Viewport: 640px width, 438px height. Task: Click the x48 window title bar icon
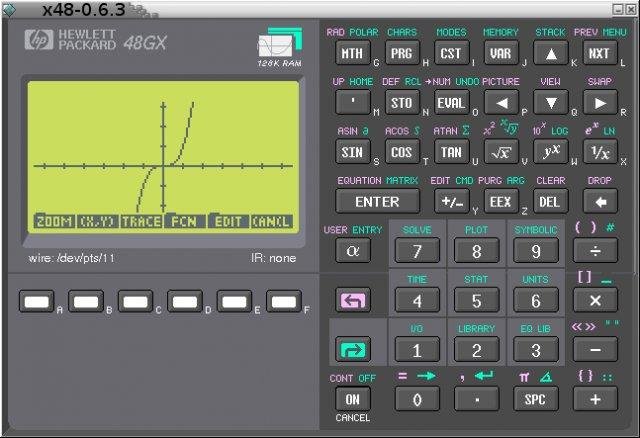[9, 10]
